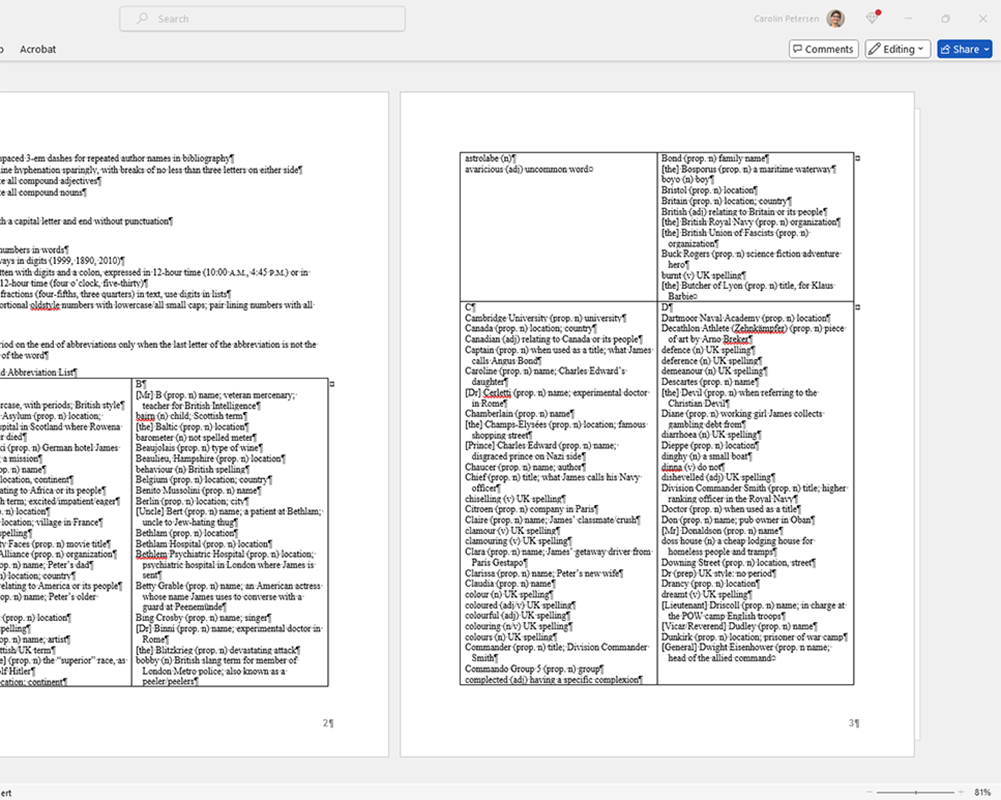Click 'Belgium (prop. n) location; country' entry
The width and height of the screenshot is (1001, 800).
204,479
